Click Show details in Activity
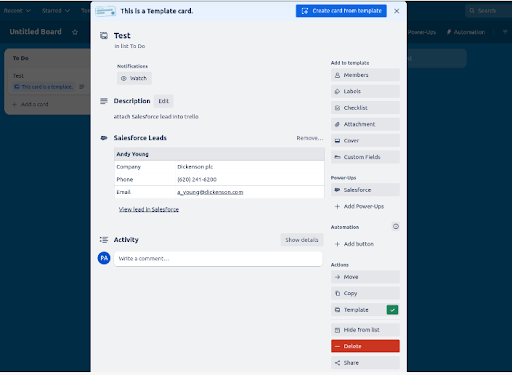This screenshot has width=512, height=375. (302, 240)
